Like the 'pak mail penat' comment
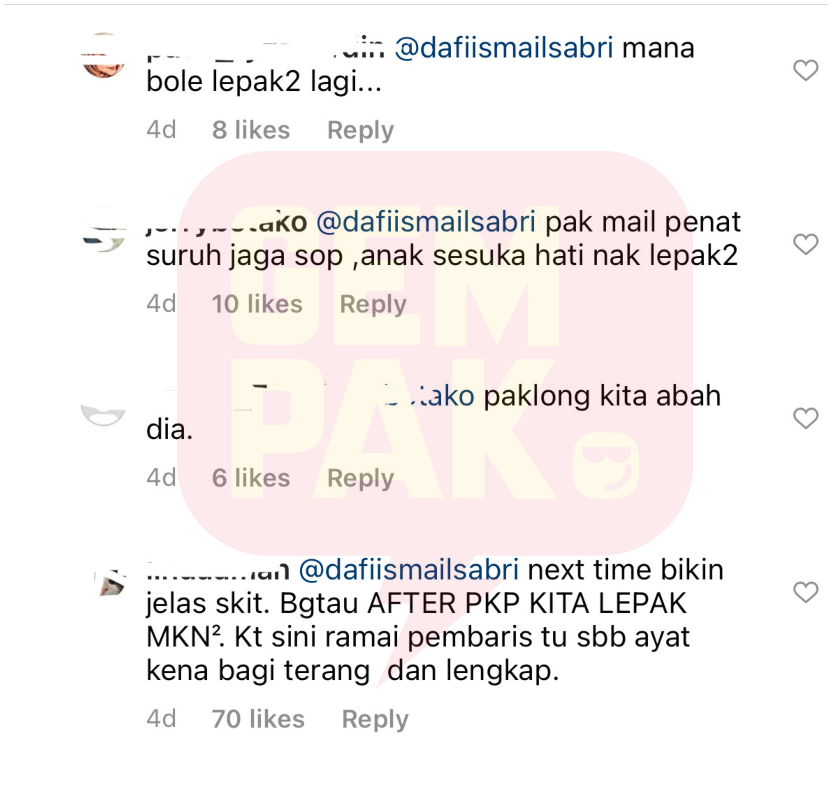Viewport: 832px width, 797px height. (x=805, y=244)
